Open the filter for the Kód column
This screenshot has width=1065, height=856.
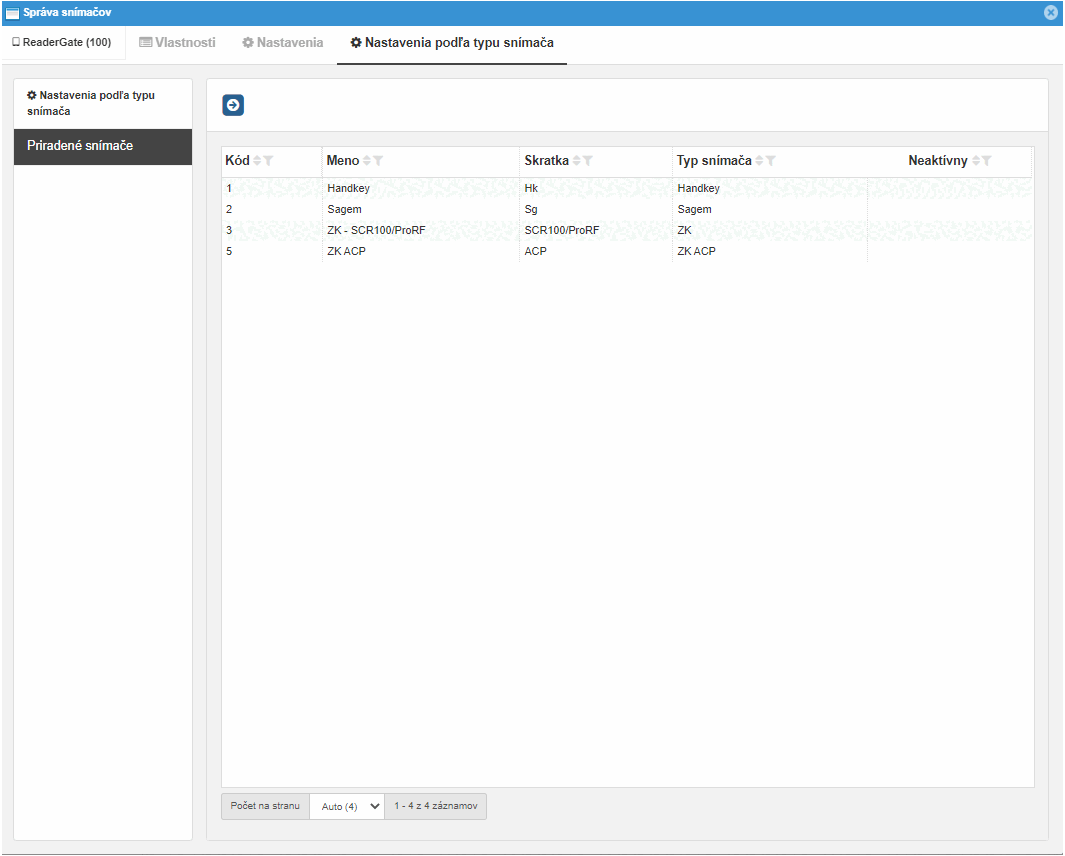click(268, 161)
